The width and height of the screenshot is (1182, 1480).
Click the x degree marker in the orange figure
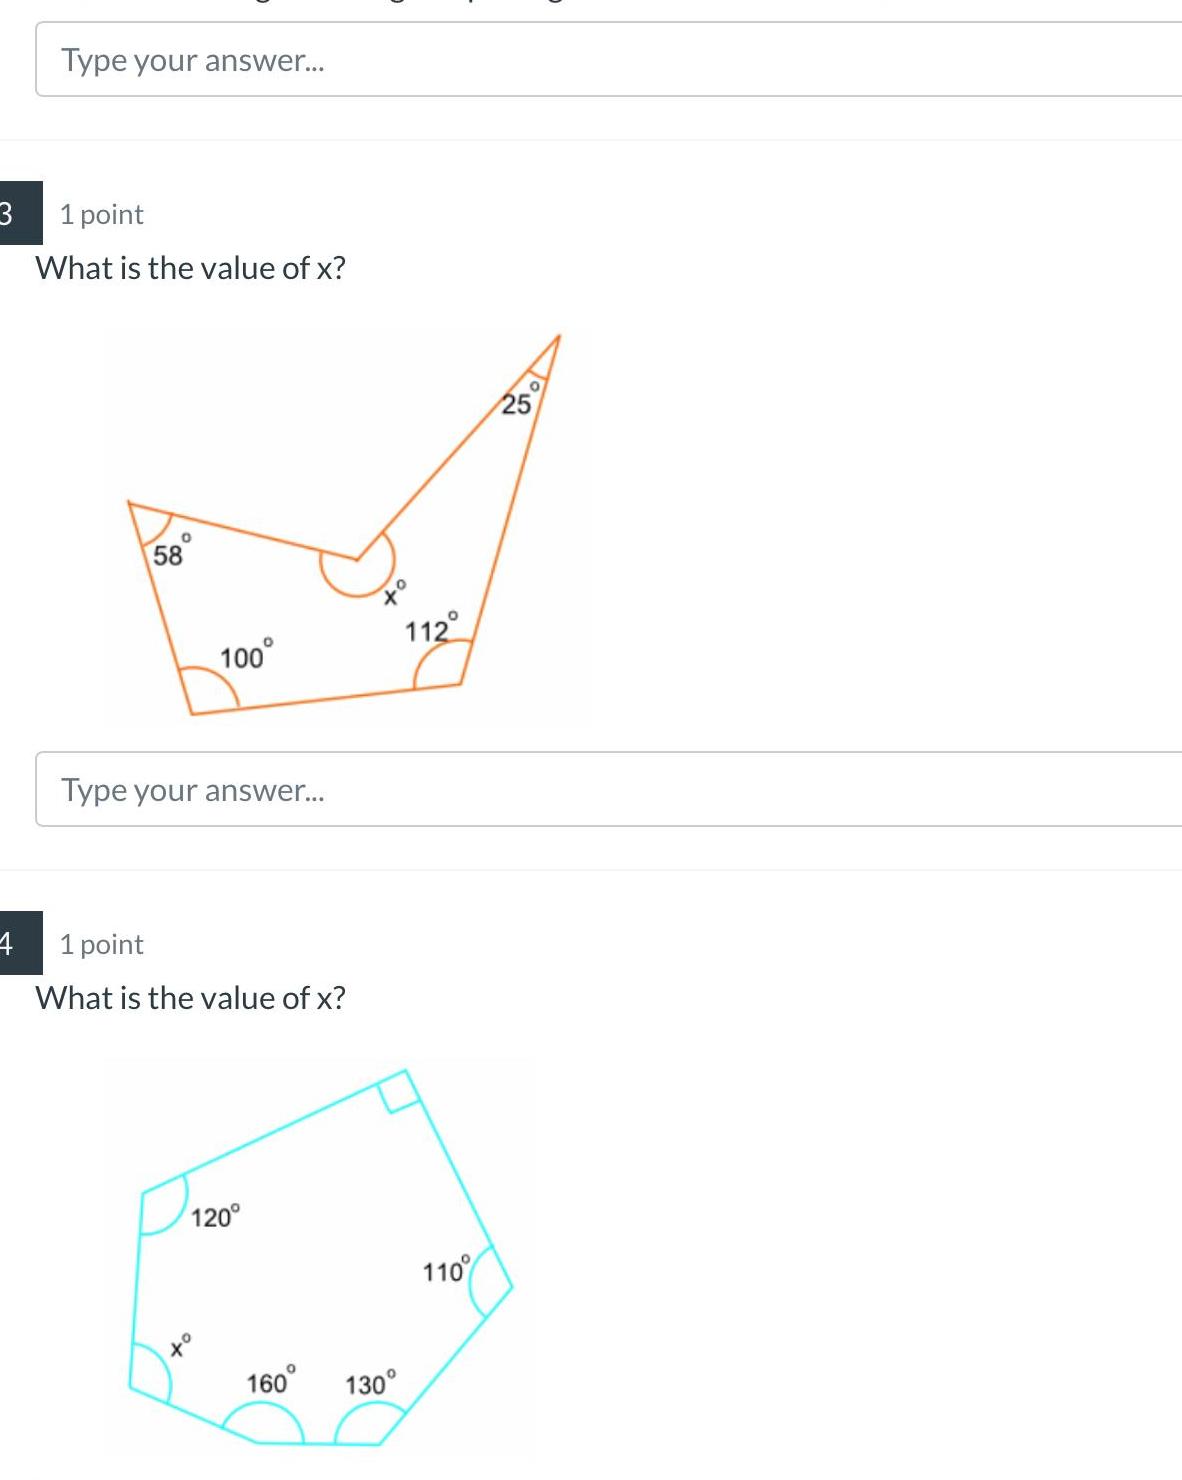pyautogui.click(x=390, y=596)
